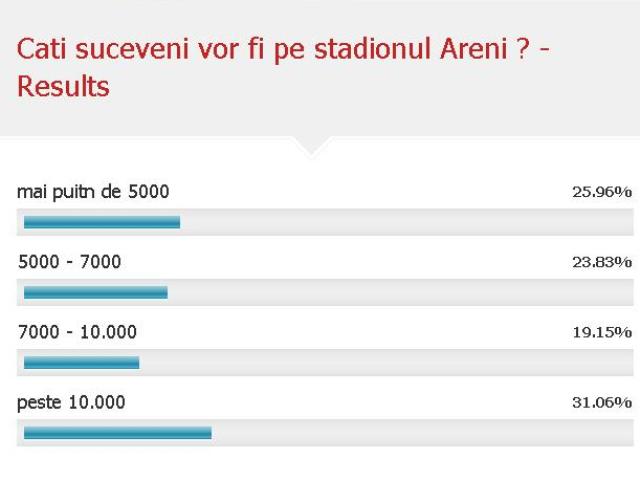The width and height of the screenshot is (640, 480).
Task: Click the downward pointer notch below the header
Action: 312,146
